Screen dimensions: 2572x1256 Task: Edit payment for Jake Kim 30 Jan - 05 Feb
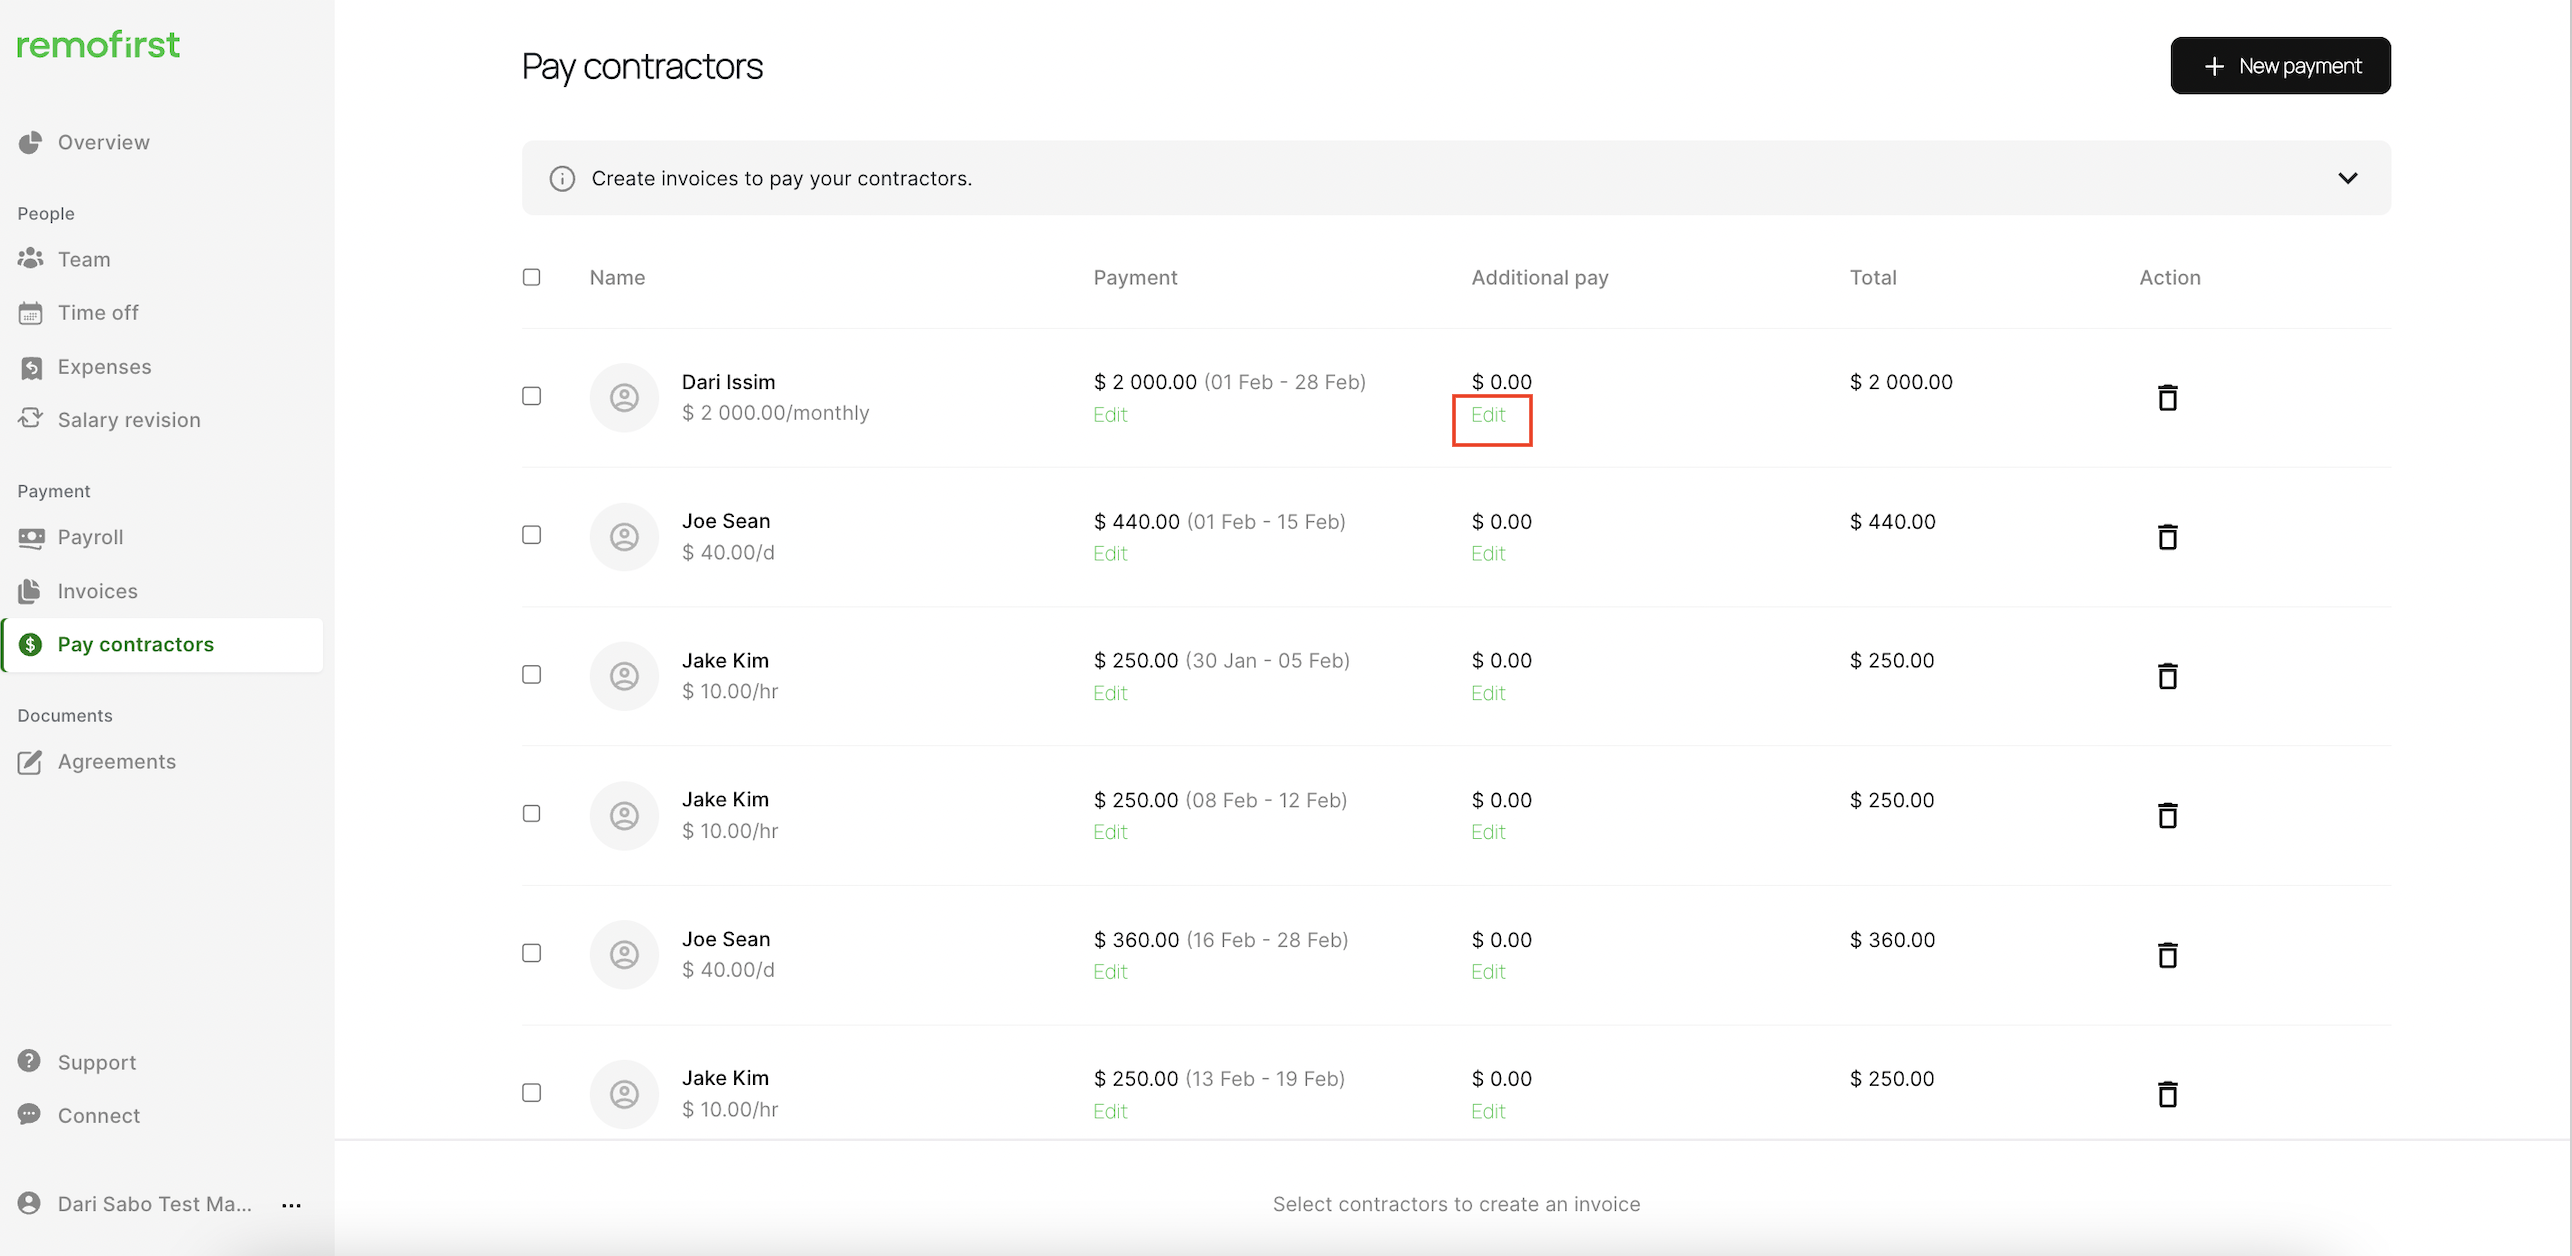coord(1110,693)
